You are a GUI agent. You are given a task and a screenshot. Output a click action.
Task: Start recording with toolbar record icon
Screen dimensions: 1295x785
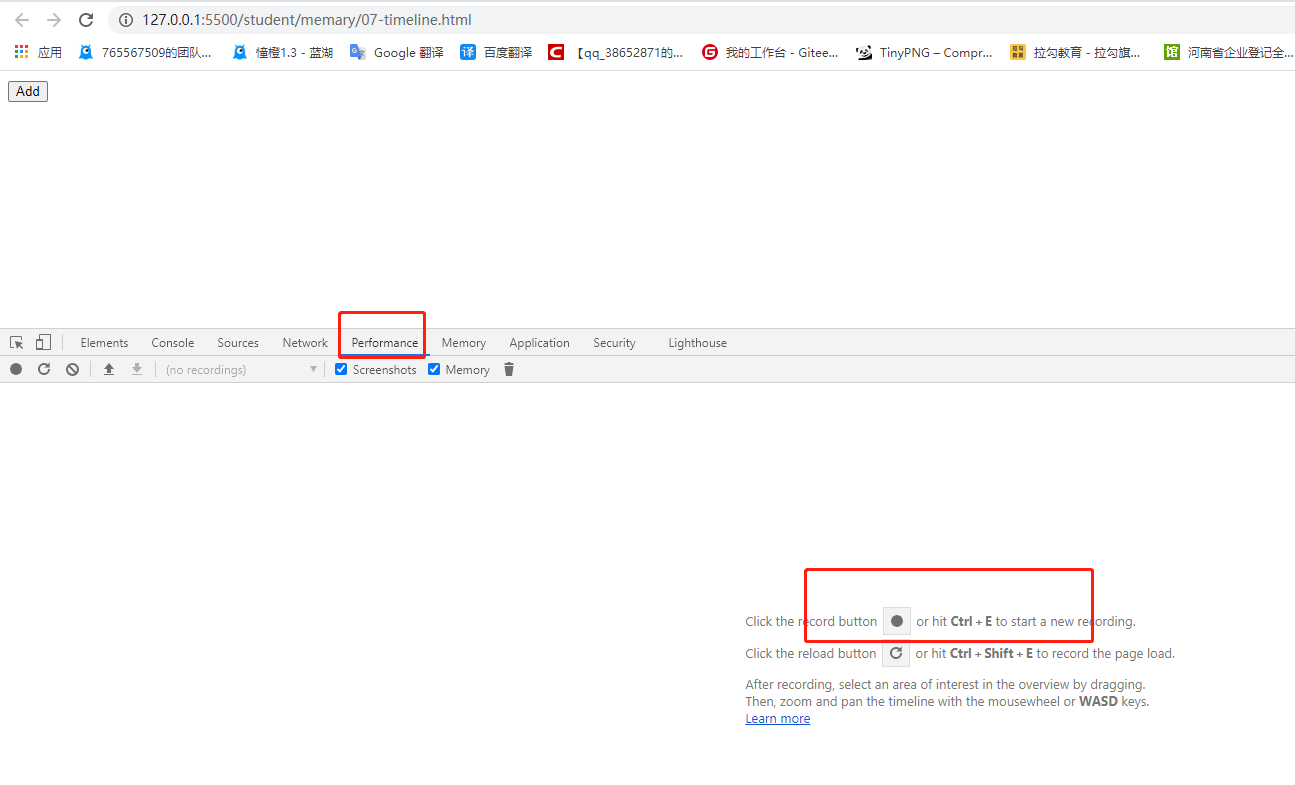(x=16, y=369)
